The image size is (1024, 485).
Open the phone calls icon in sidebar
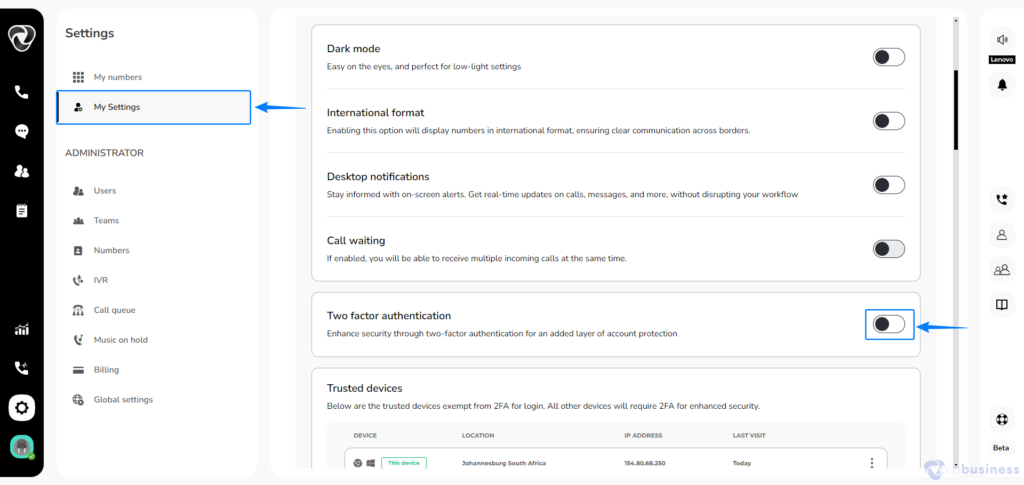click(x=22, y=92)
